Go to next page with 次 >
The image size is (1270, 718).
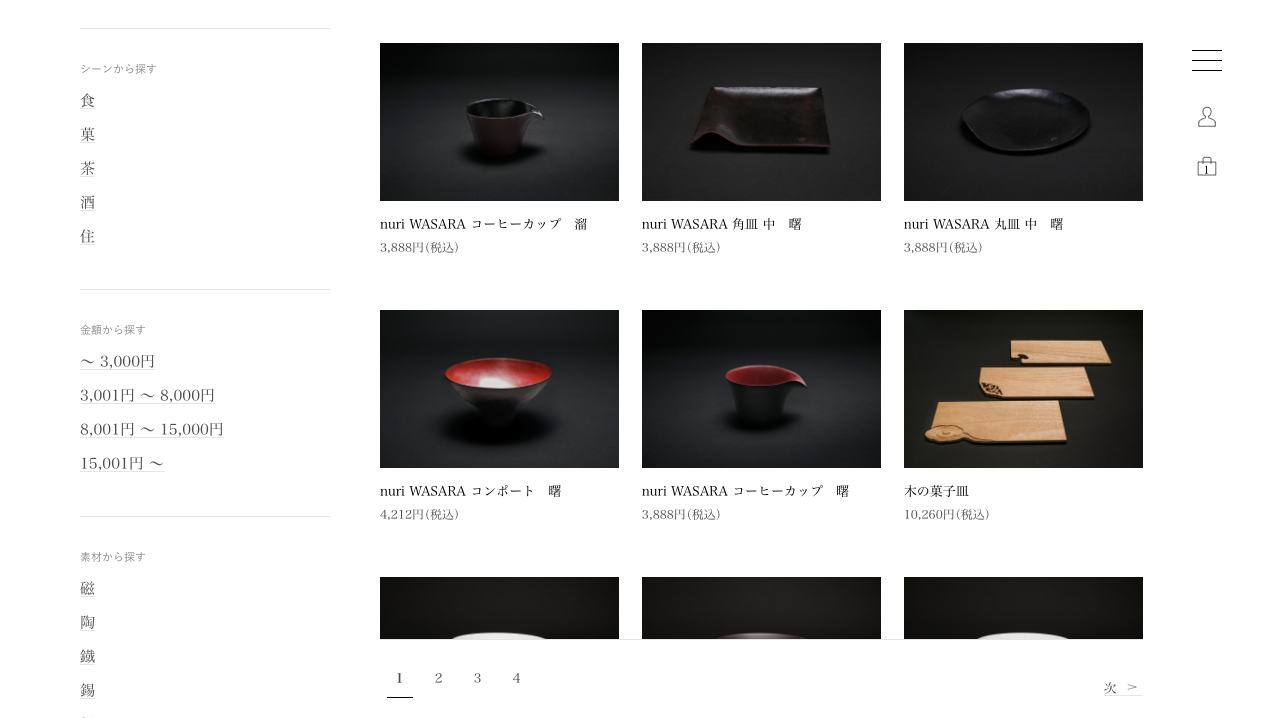tap(1122, 687)
